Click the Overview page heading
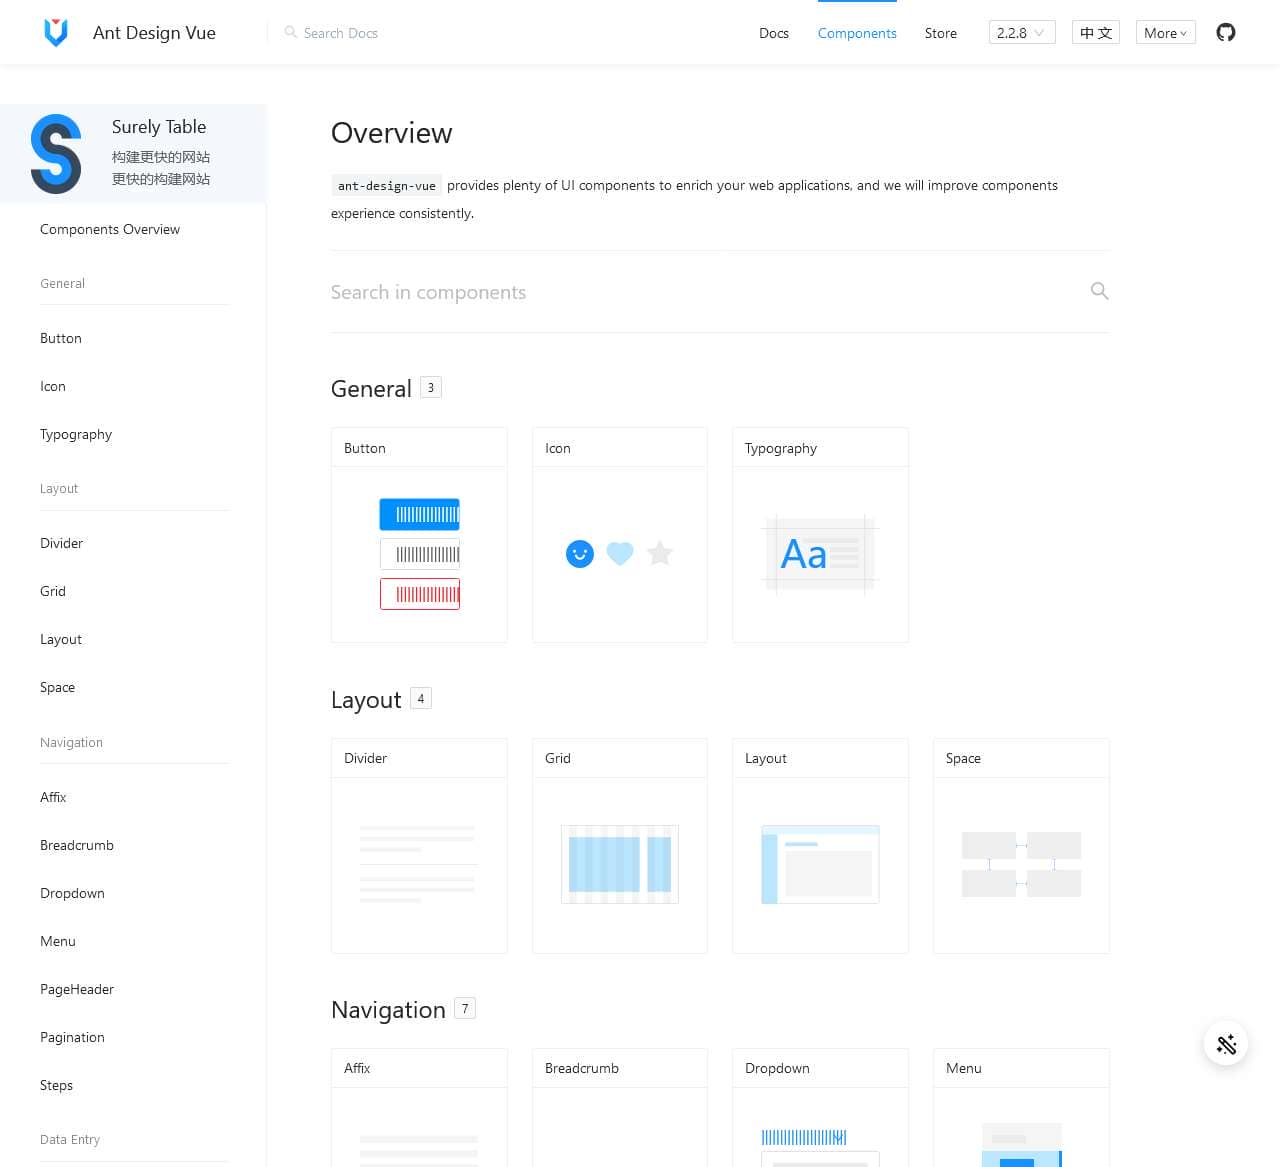 tap(392, 133)
